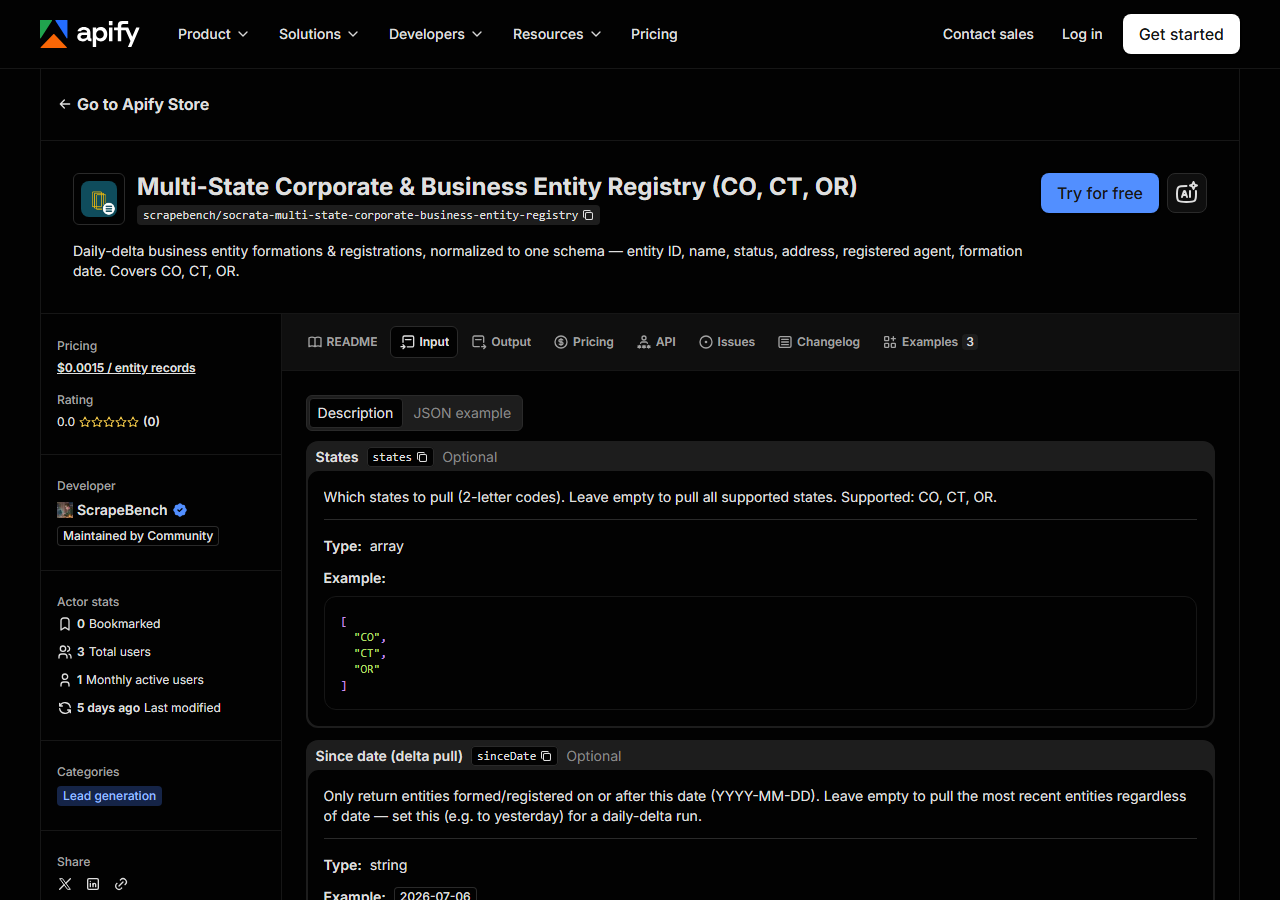Viewport: 1280px width, 900px height.
Task: Switch to JSON example view
Action: coord(462,413)
